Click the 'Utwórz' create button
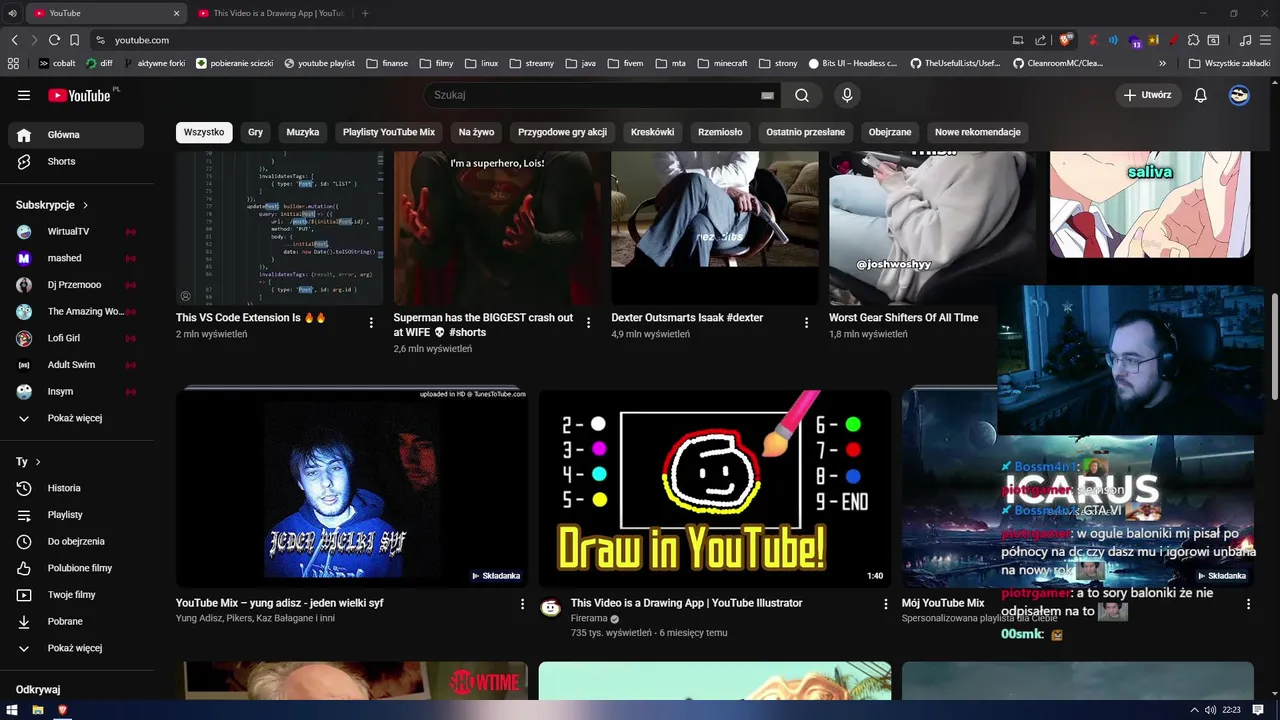1280x720 pixels. coord(1147,95)
